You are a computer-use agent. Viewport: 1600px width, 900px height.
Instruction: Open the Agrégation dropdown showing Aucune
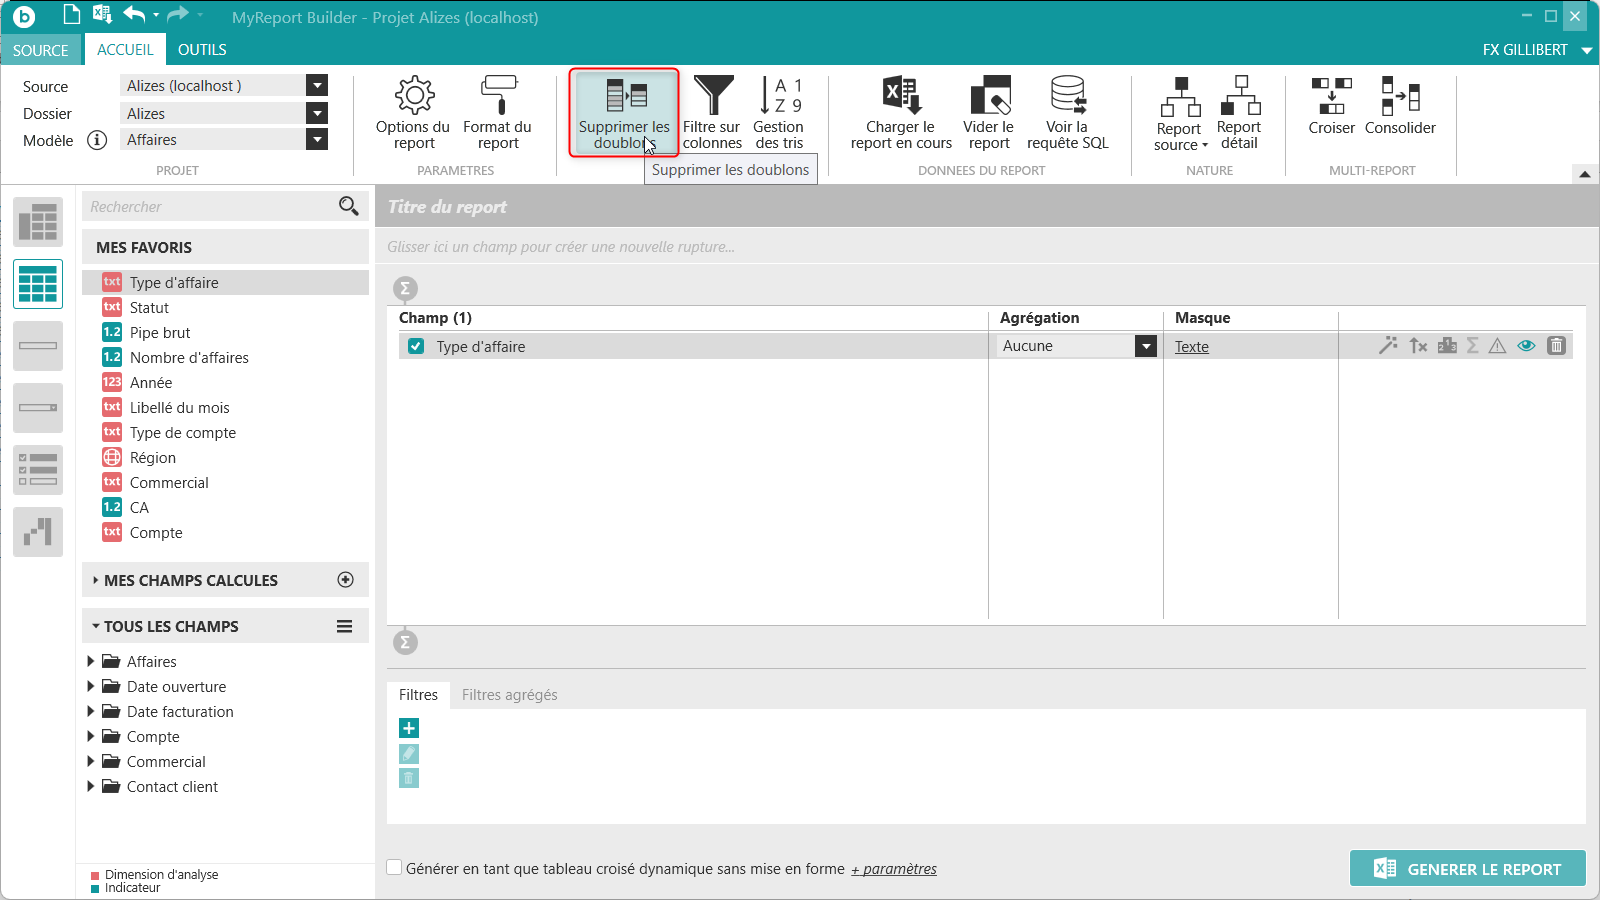1146,346
